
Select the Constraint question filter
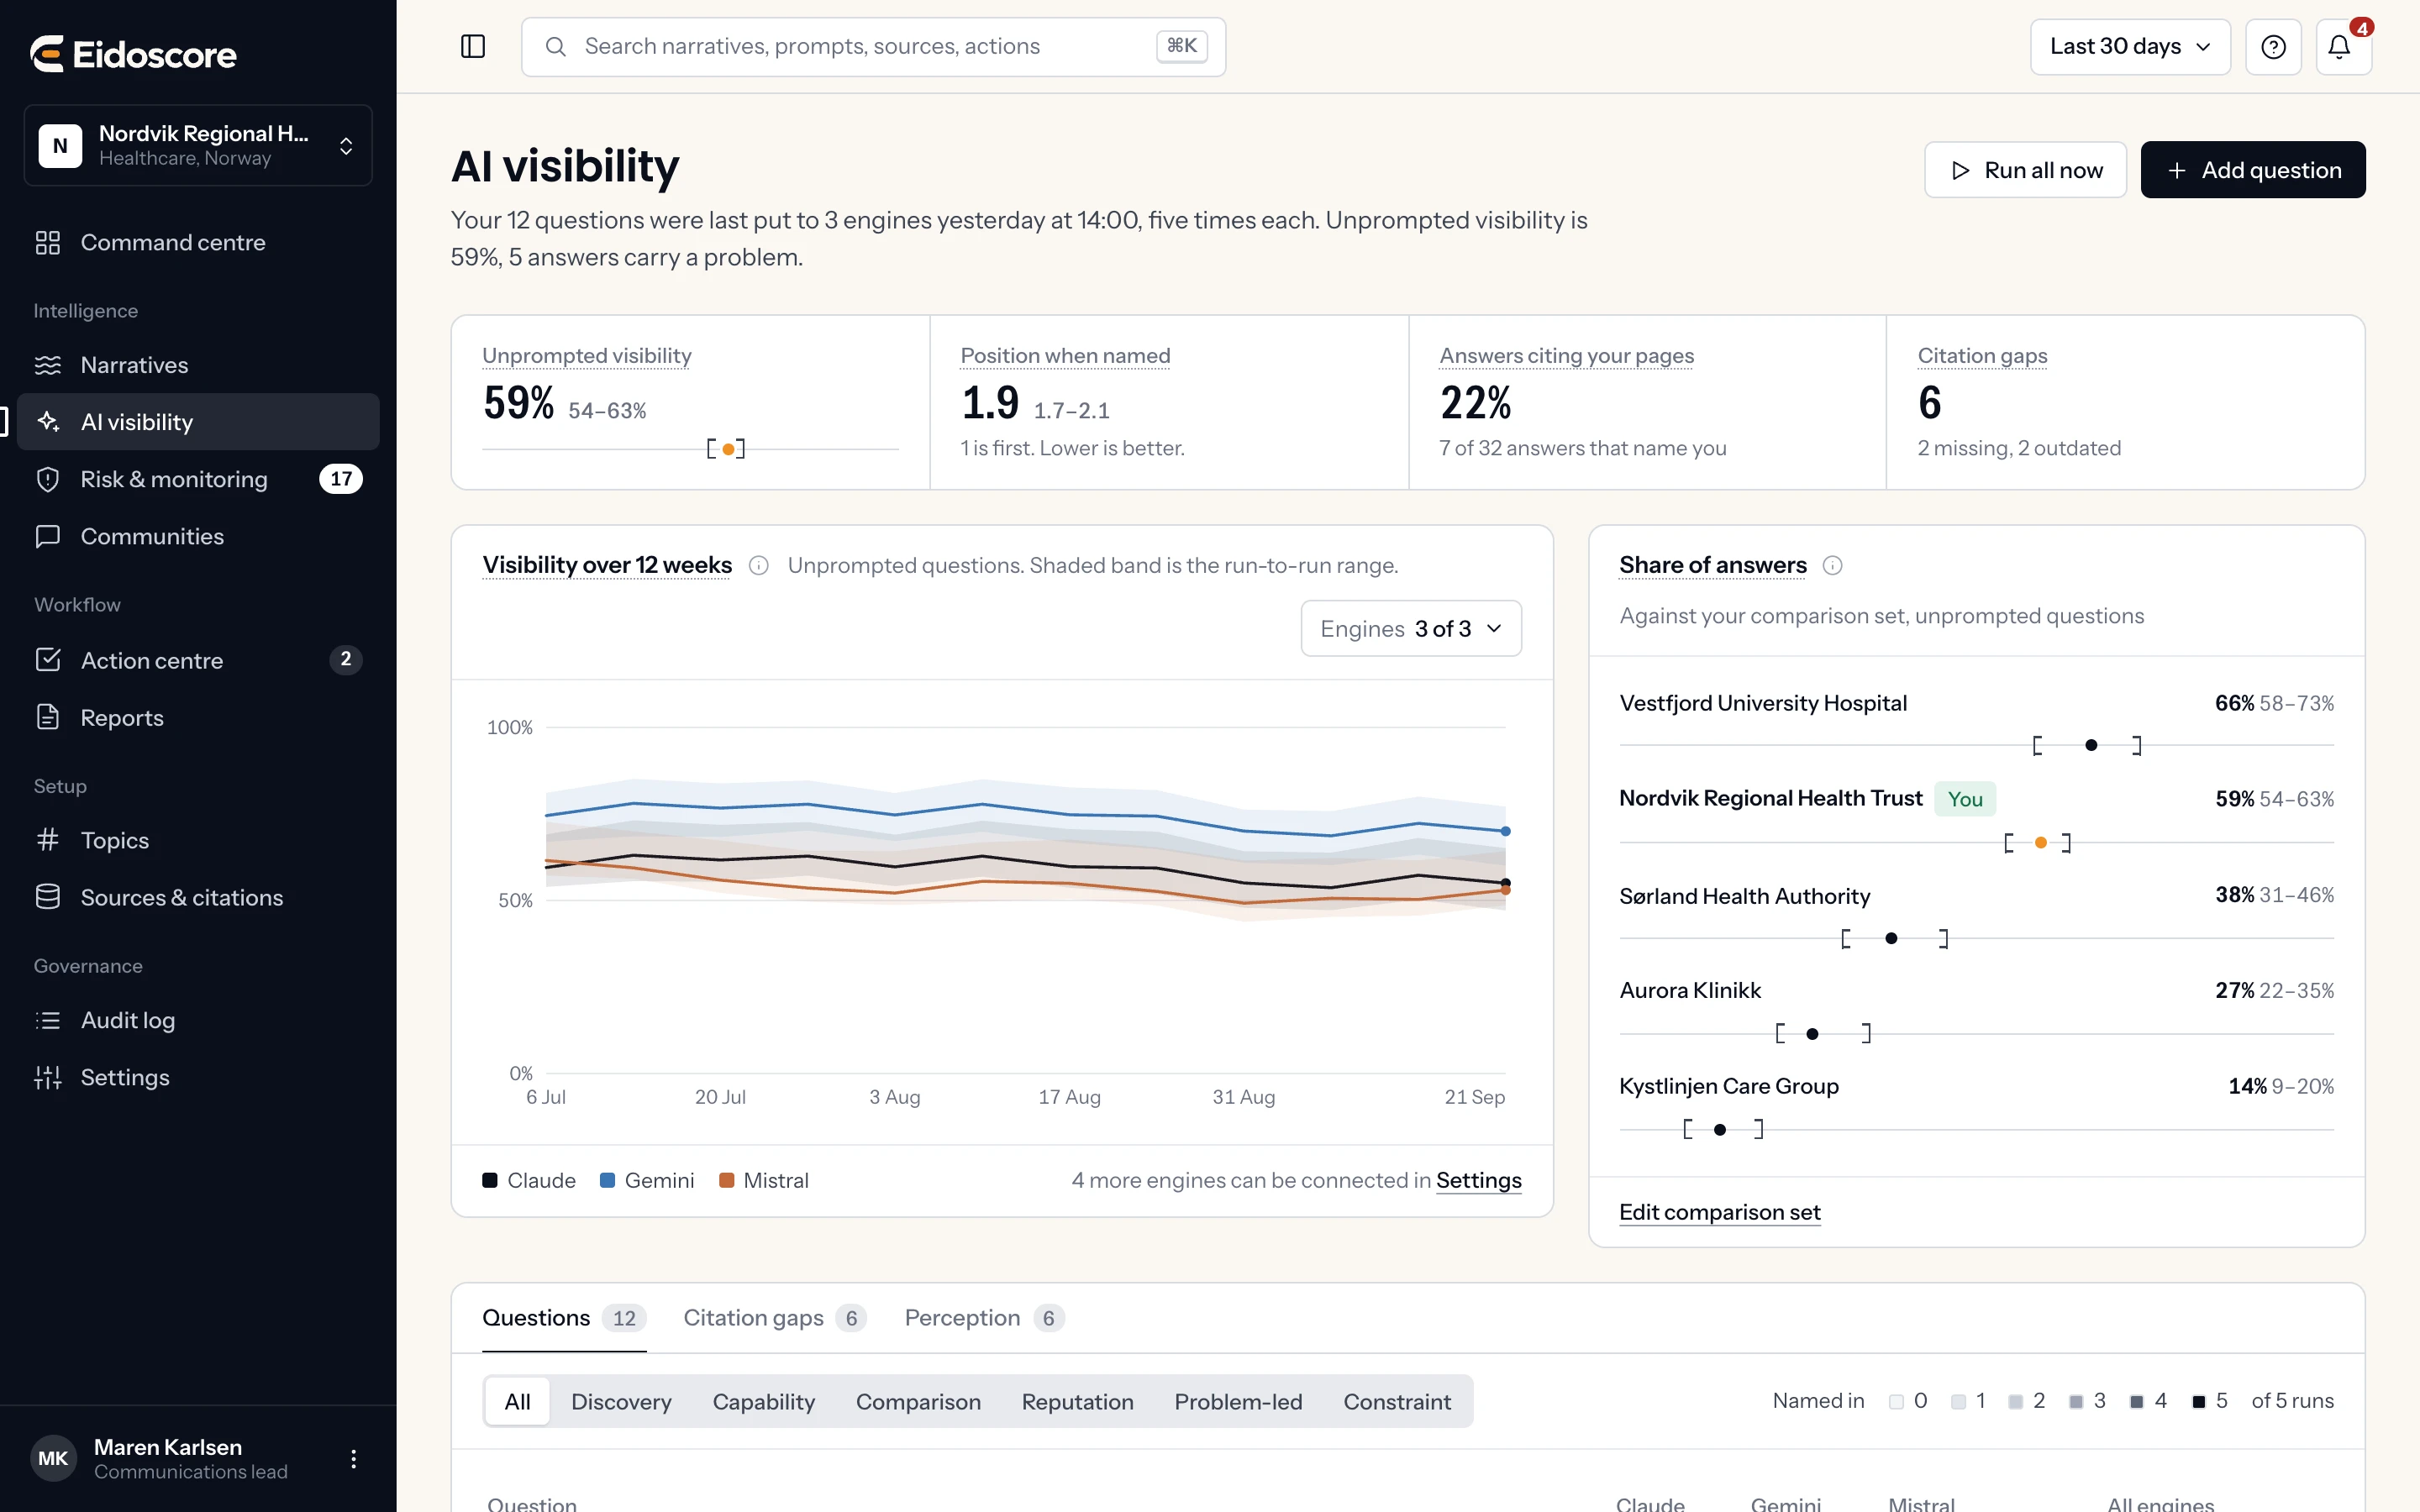click(1396, 1401)
